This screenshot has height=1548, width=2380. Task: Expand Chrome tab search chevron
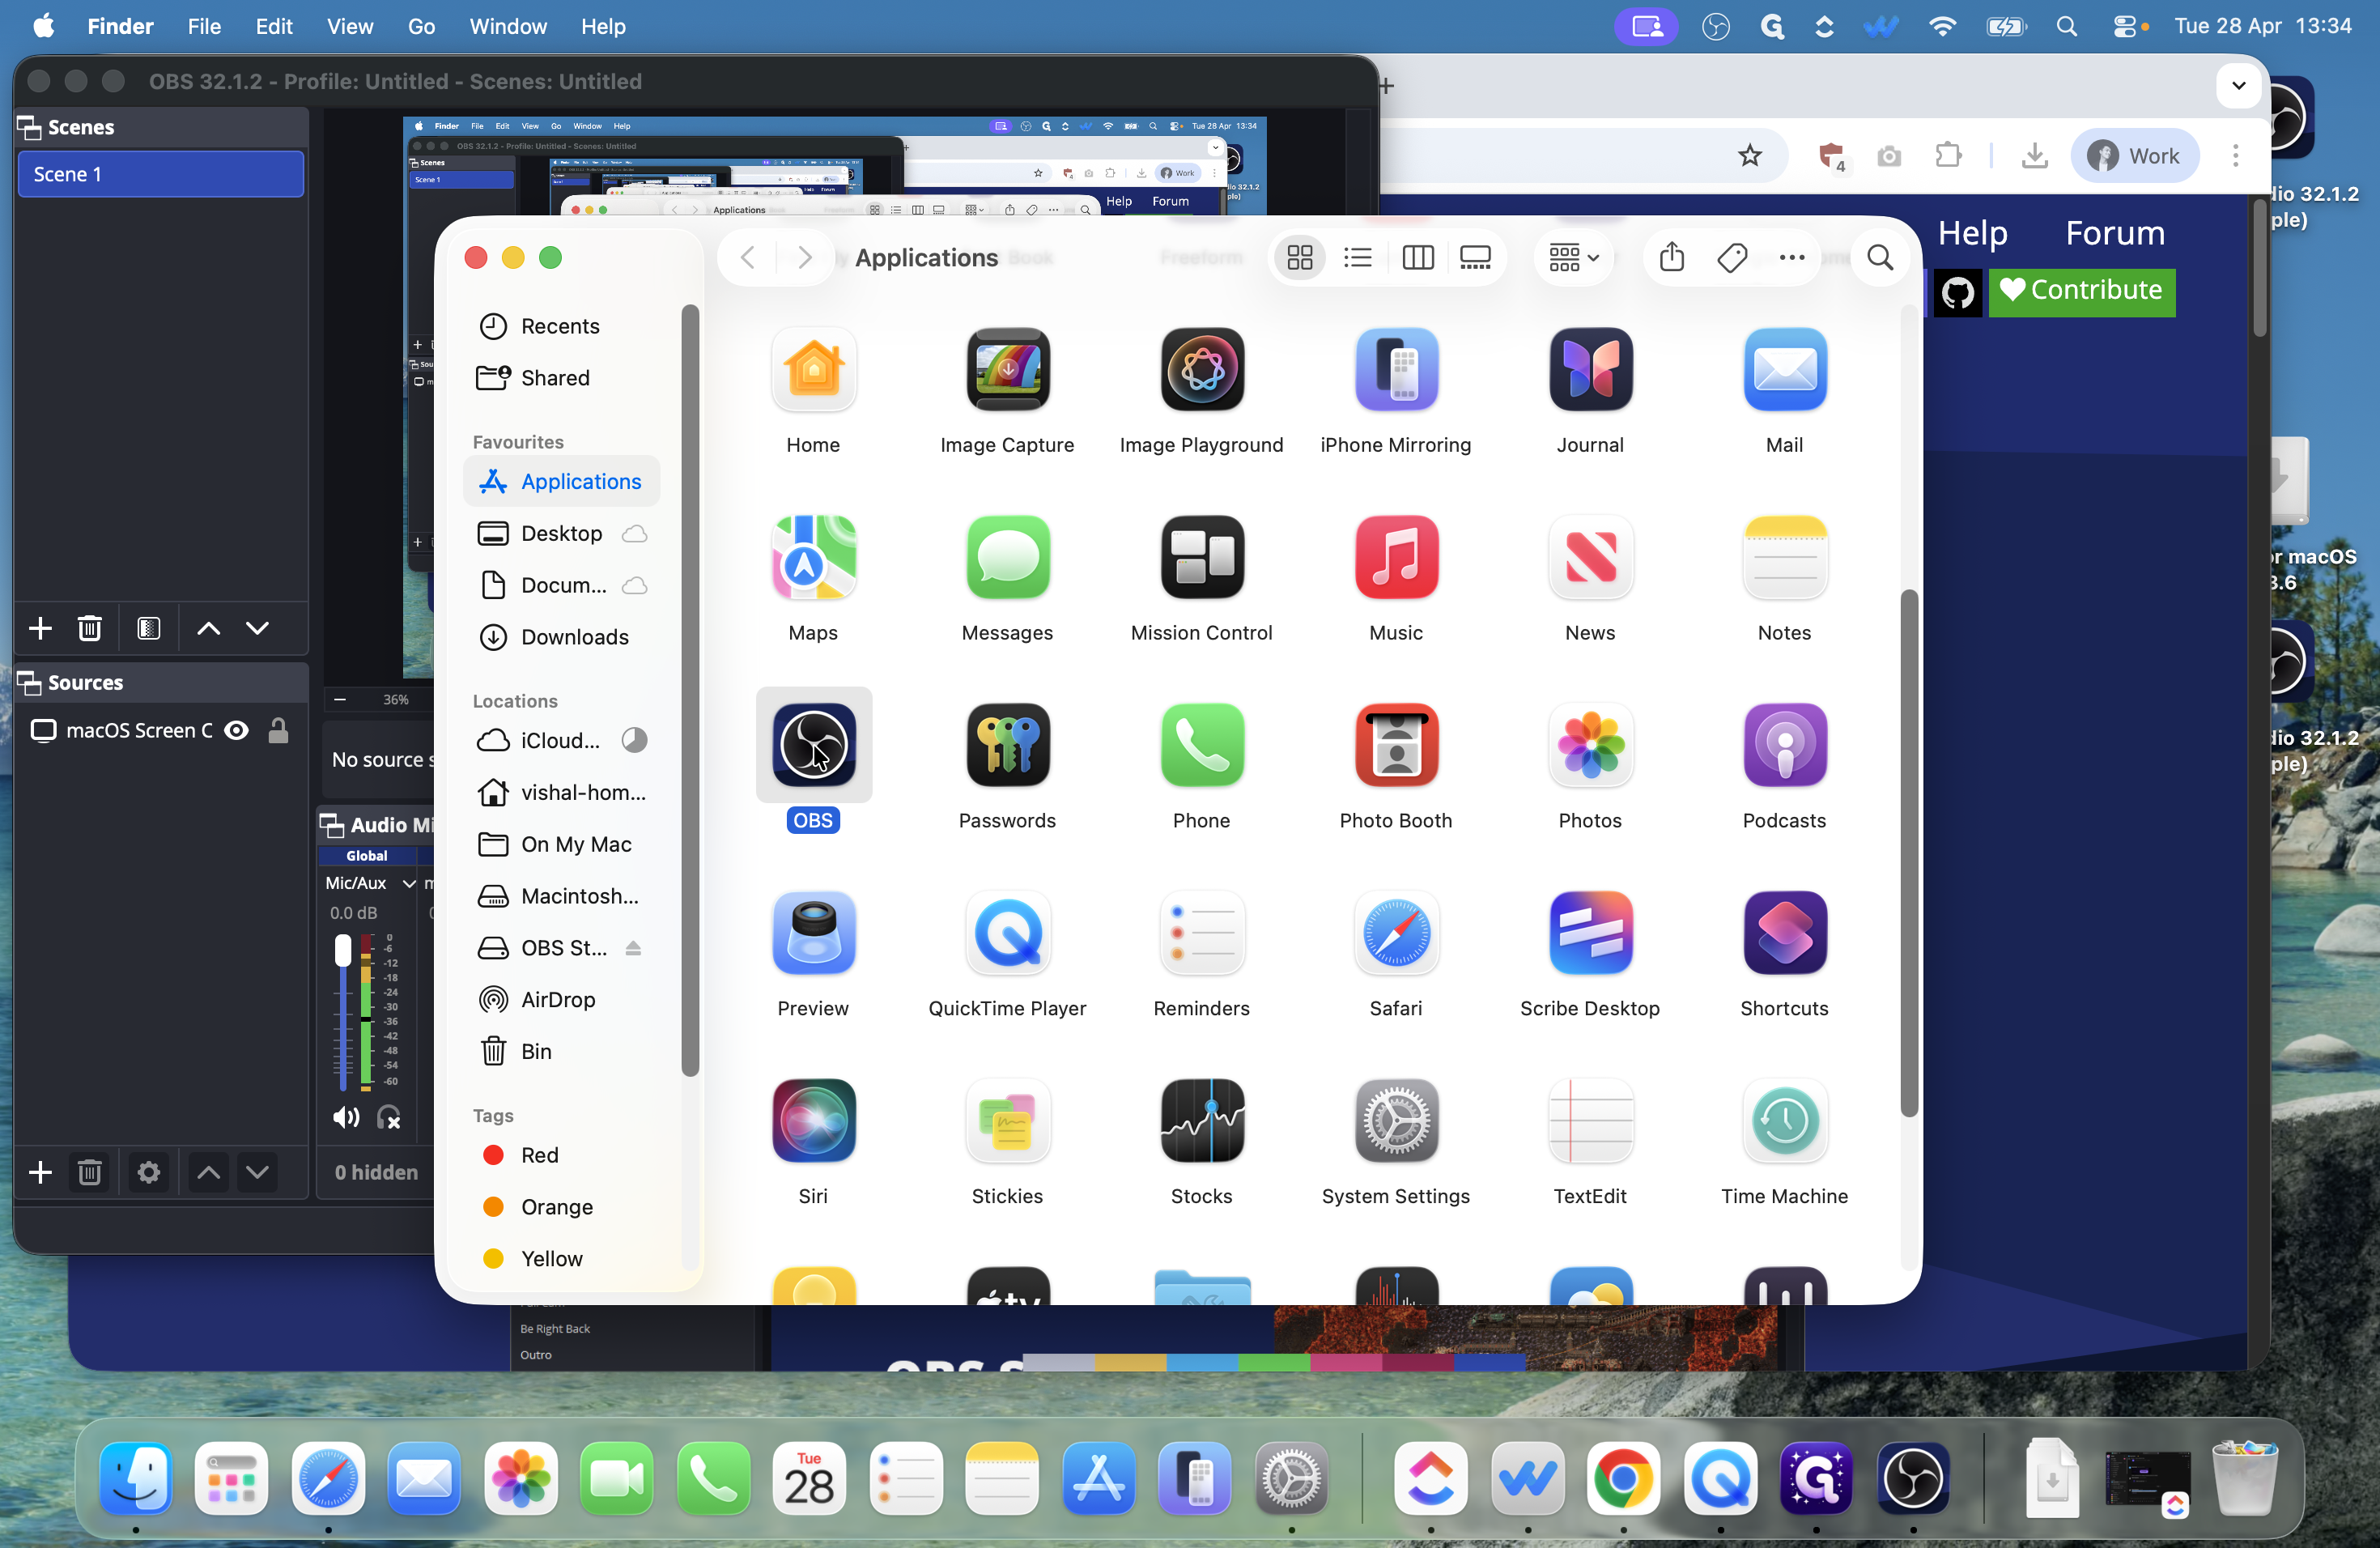point(2239,85)
